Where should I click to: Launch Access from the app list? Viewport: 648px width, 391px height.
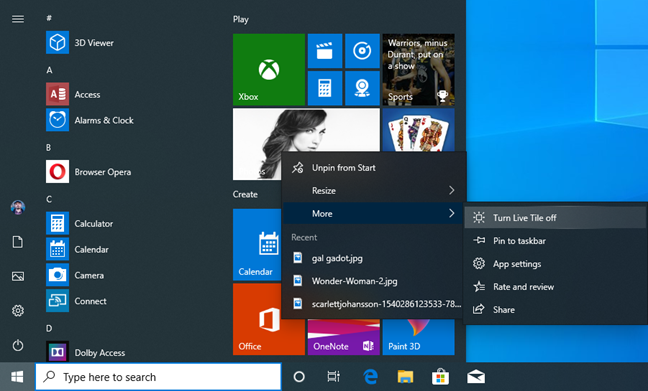click(x=87, y=95)
